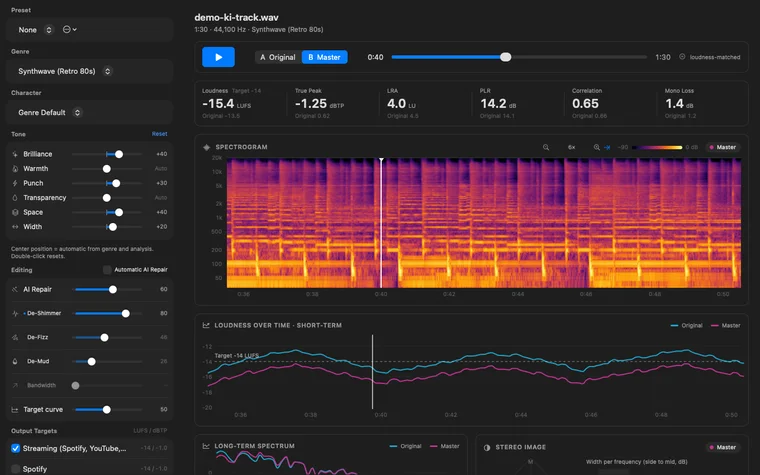Click the De-Mud slider handle
The image size is (760, 475).
[x=92, y=362]
